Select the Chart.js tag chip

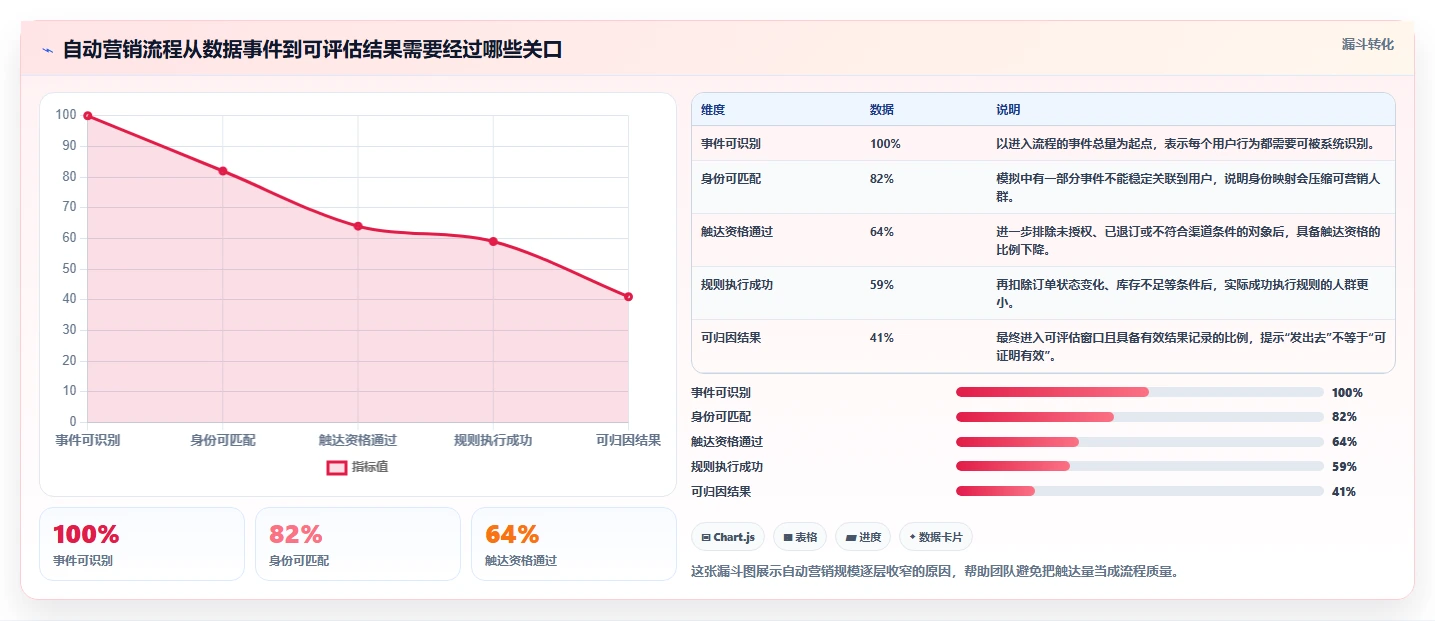pos(728,537)
